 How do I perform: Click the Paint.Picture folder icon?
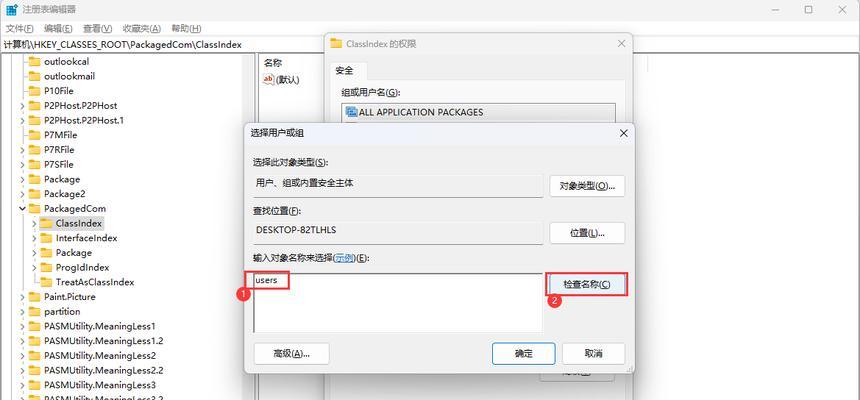(35, 297)
